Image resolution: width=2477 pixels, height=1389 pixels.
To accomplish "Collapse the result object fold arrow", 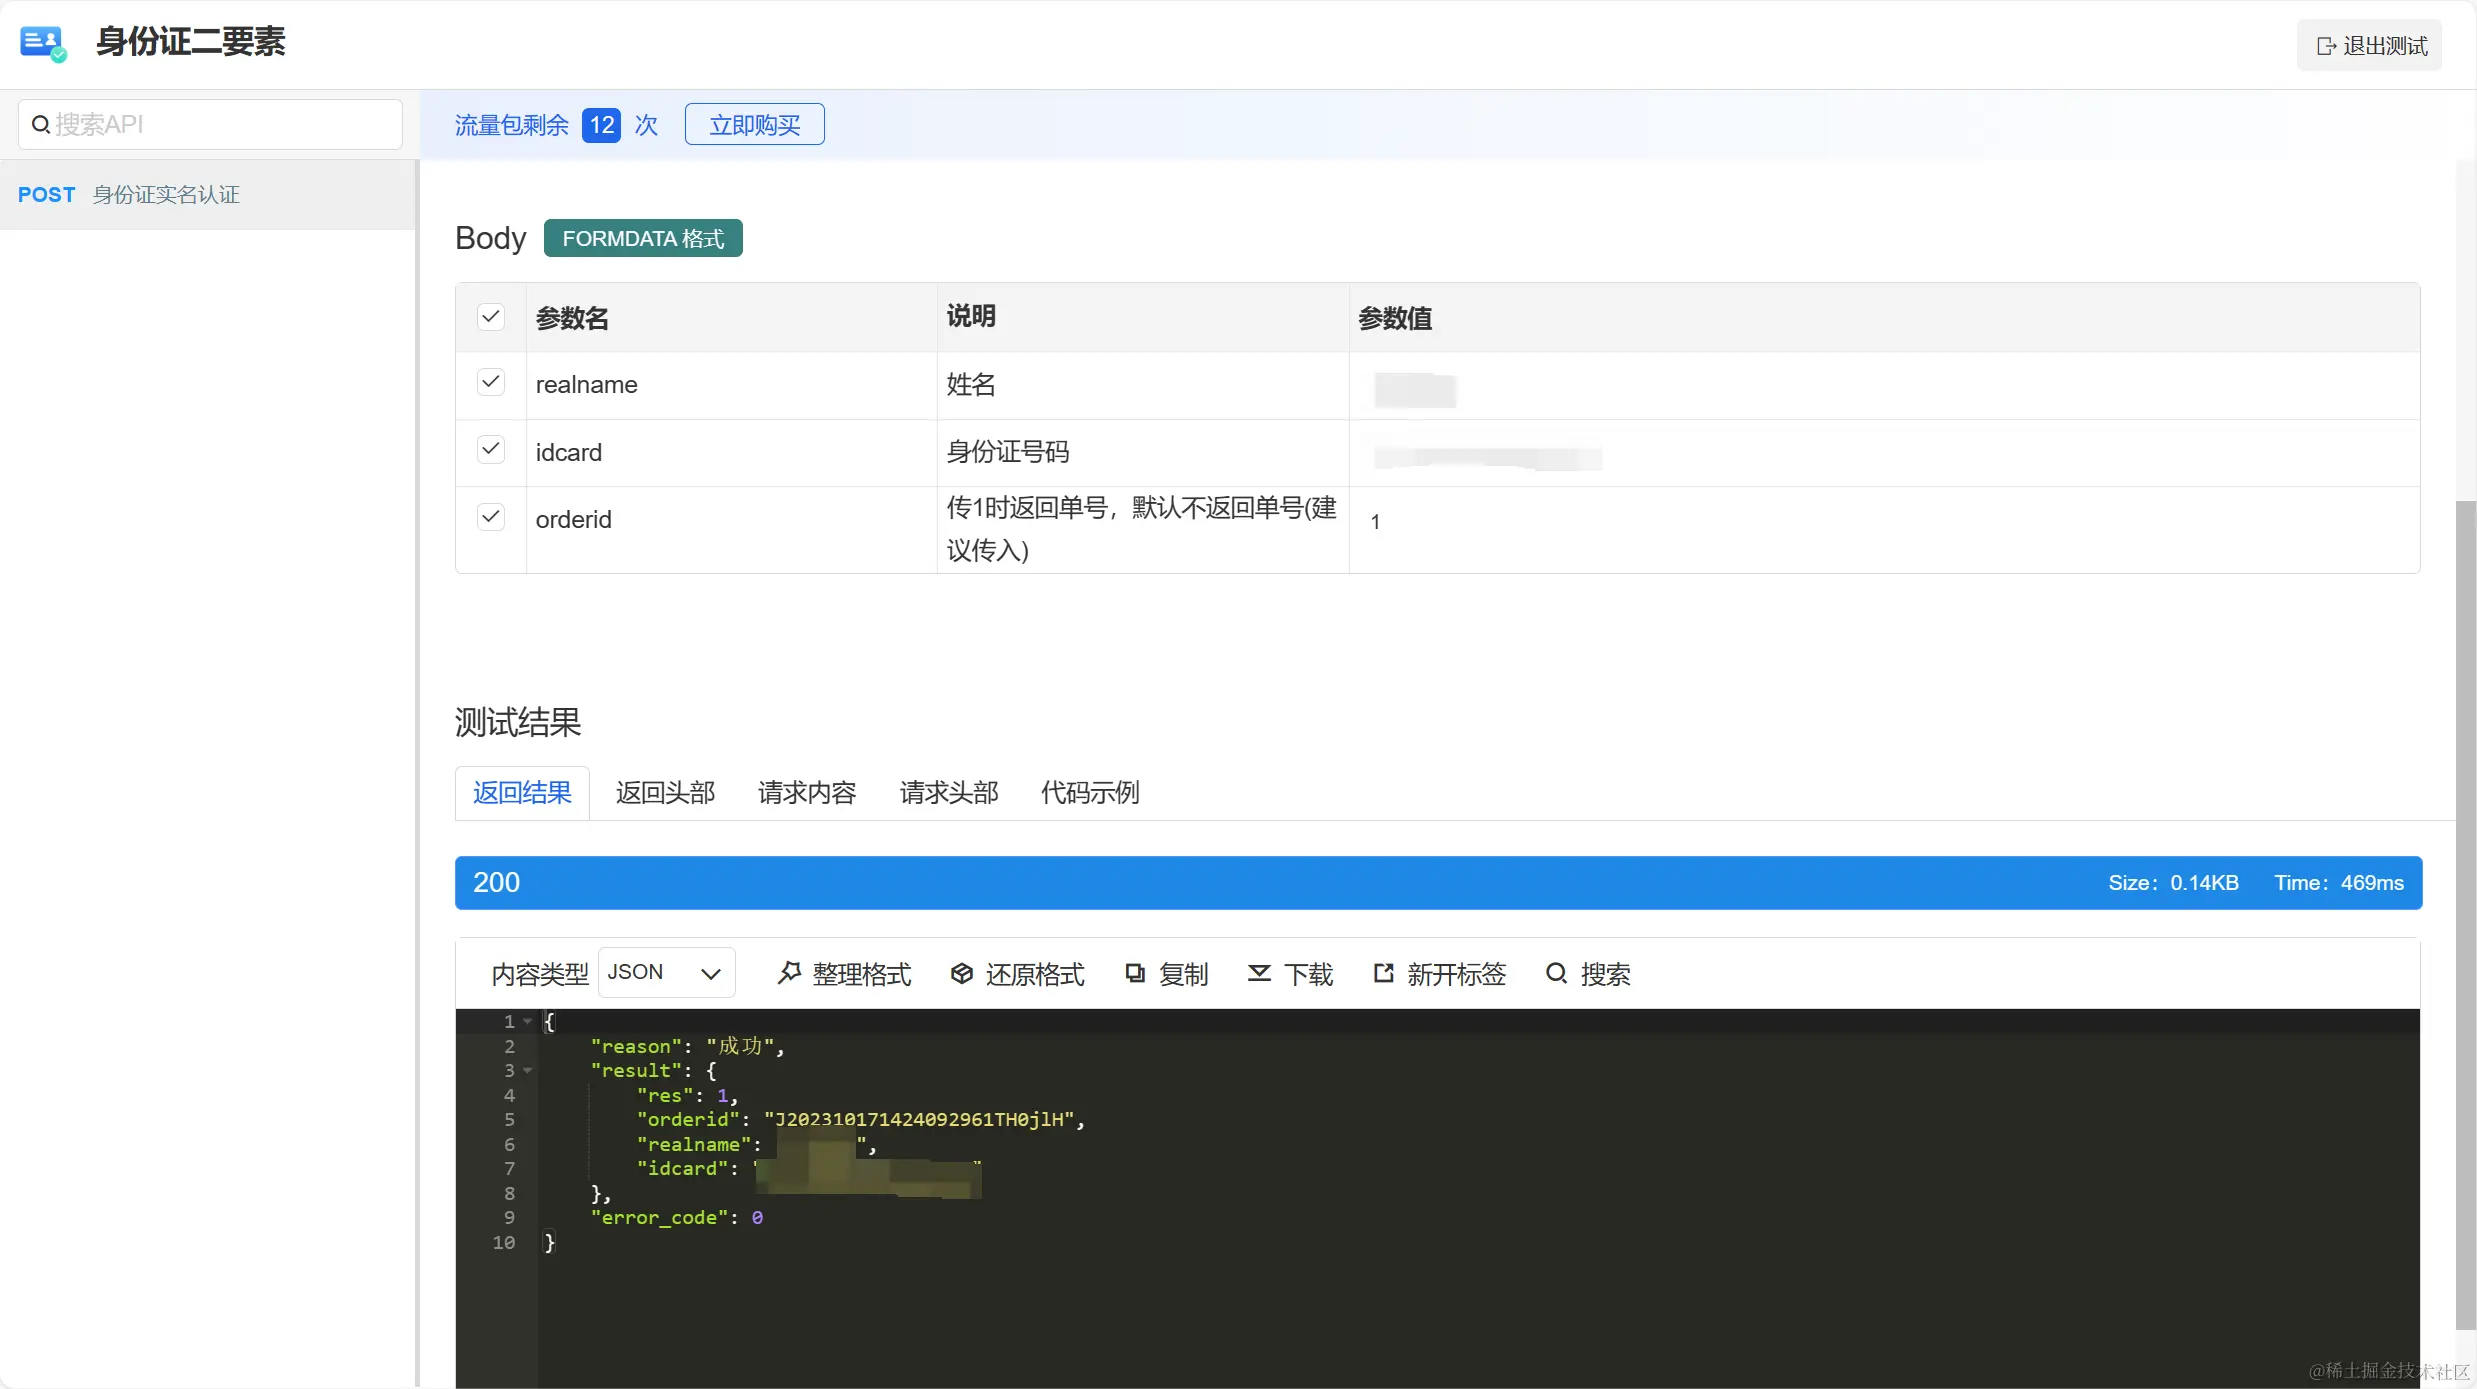I will click(528, 1070).
